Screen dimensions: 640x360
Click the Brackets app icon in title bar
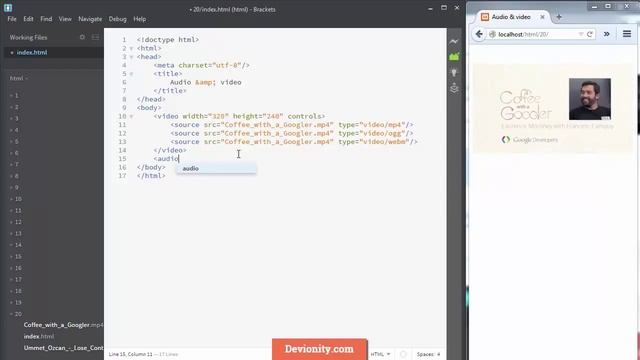tap(8, 8)
